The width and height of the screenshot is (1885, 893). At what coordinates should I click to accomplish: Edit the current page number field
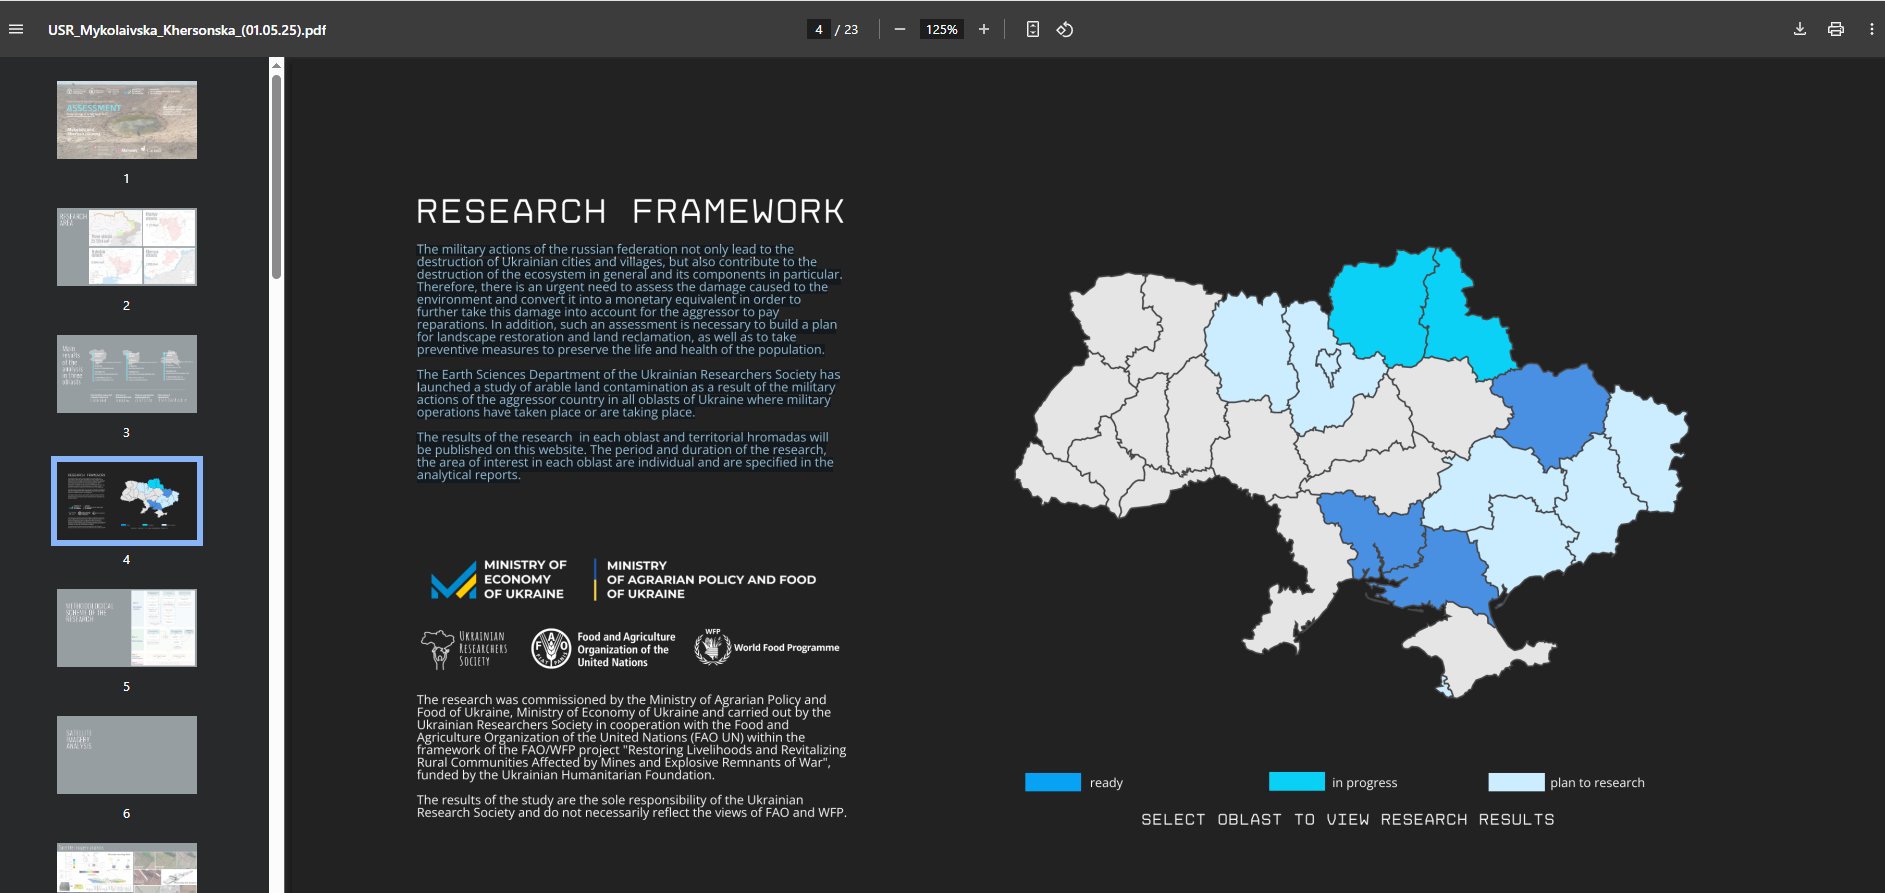[819, 29]
